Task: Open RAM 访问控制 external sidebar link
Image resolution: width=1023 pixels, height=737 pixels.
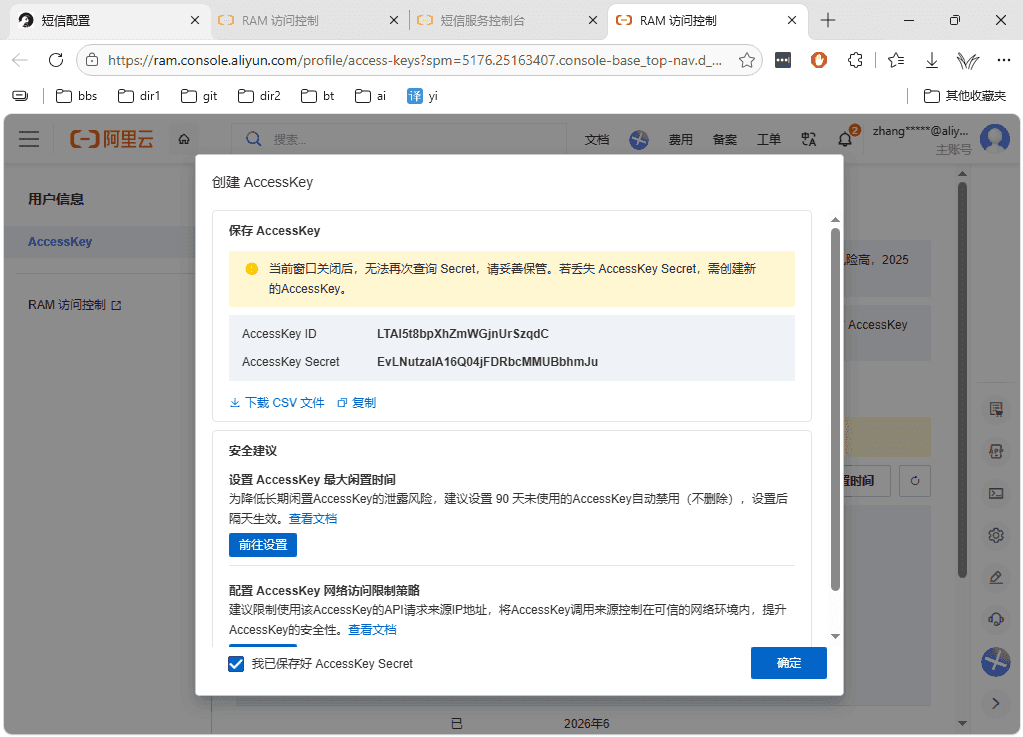Action: pyautogui.click(x=74, y=305)
